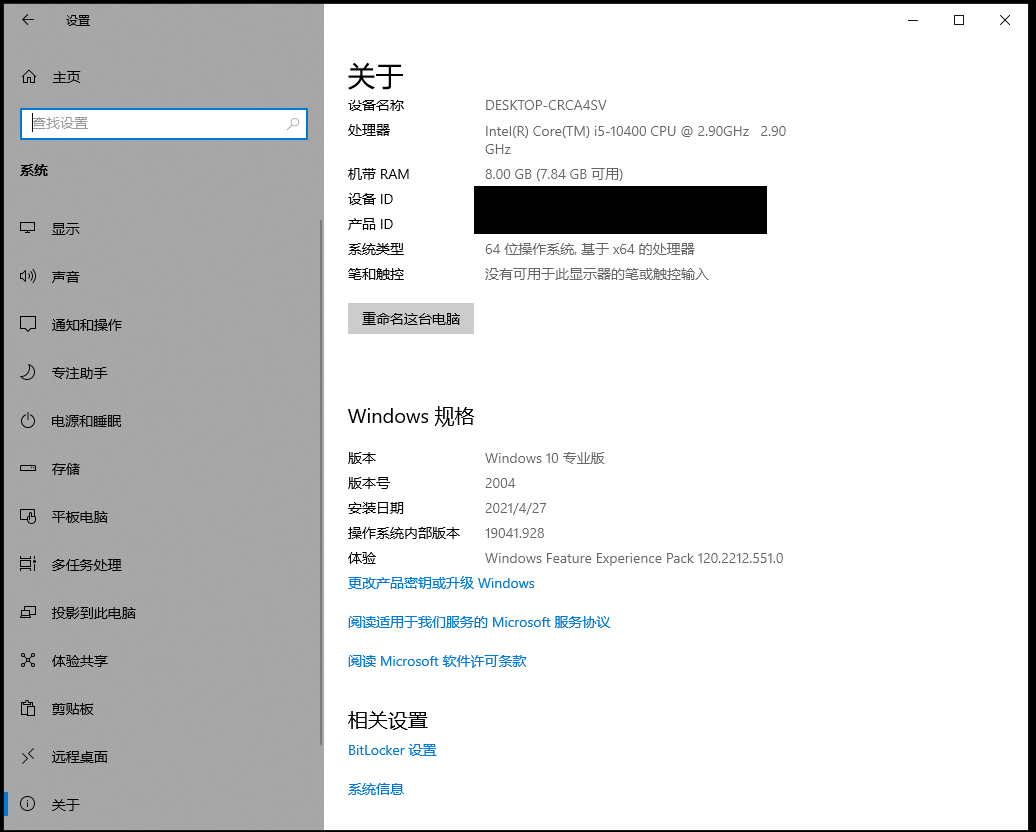Click the home icon beside 主页
The height and width of the screenshot is (832, 1036).
tap(29, 77)
